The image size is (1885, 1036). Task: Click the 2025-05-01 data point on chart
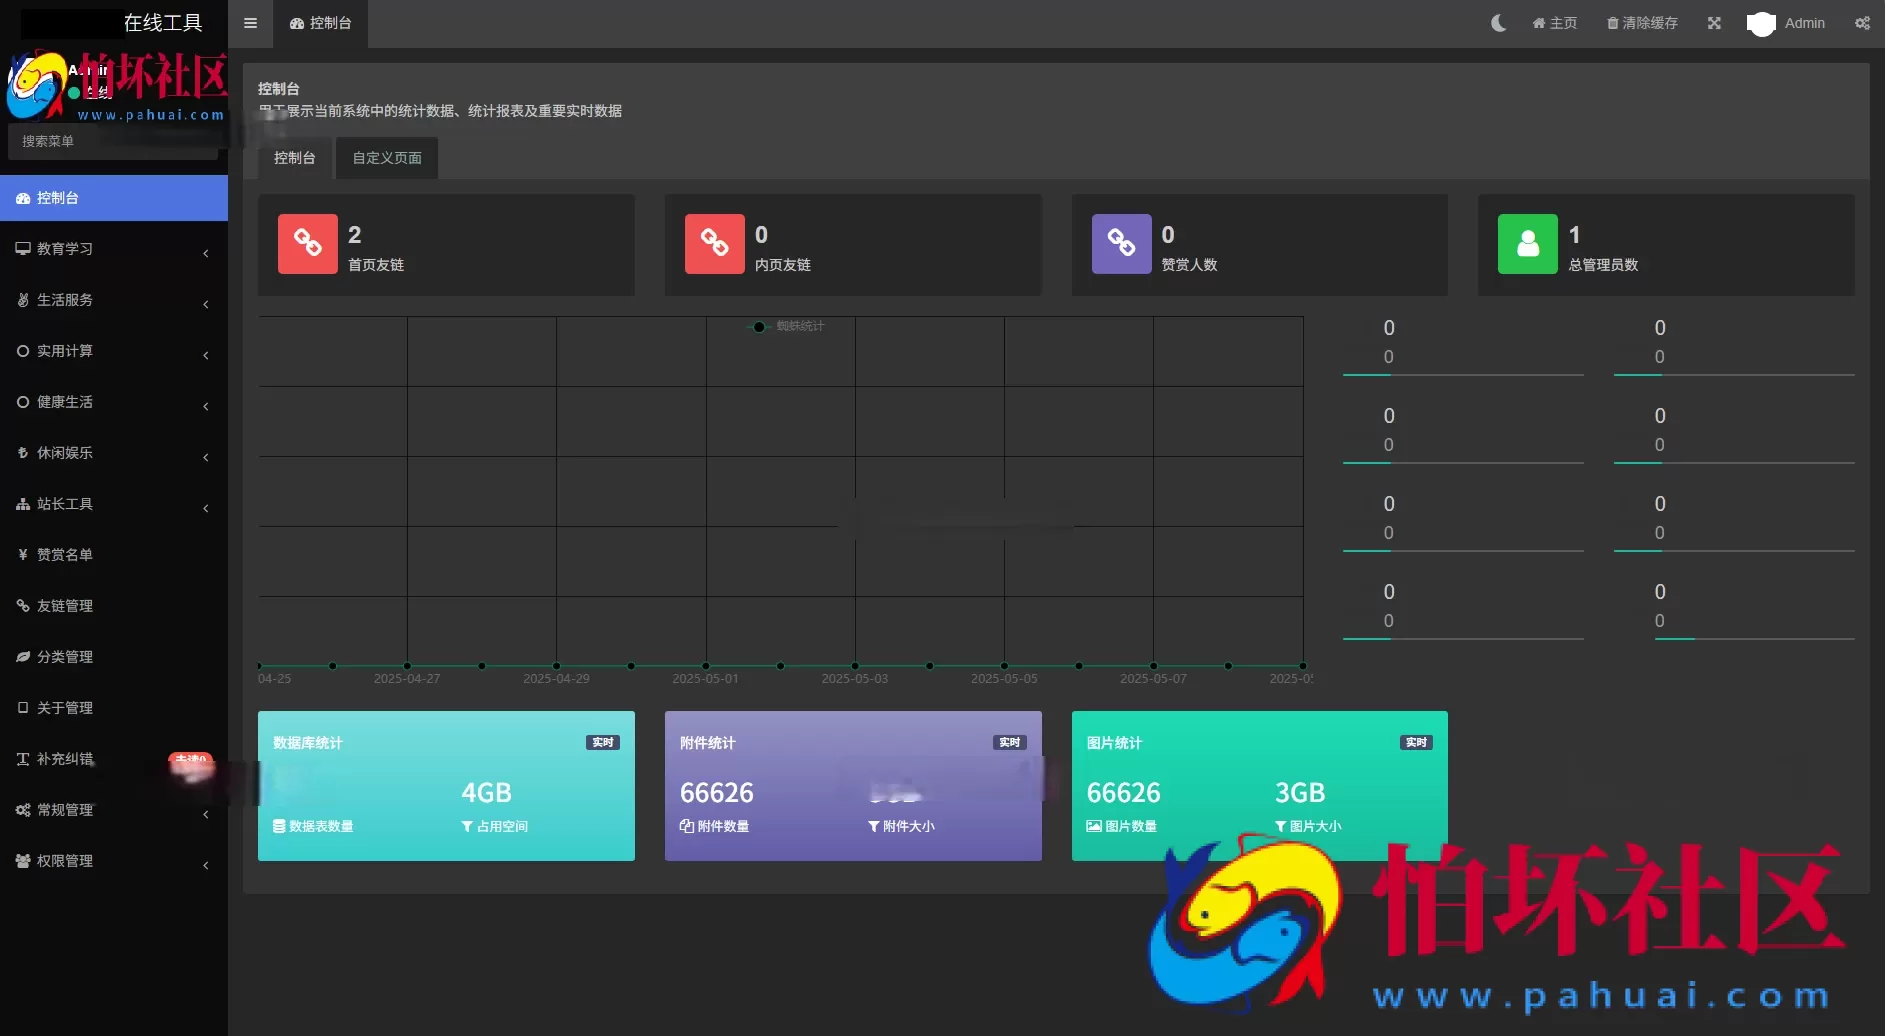point(706,665)
